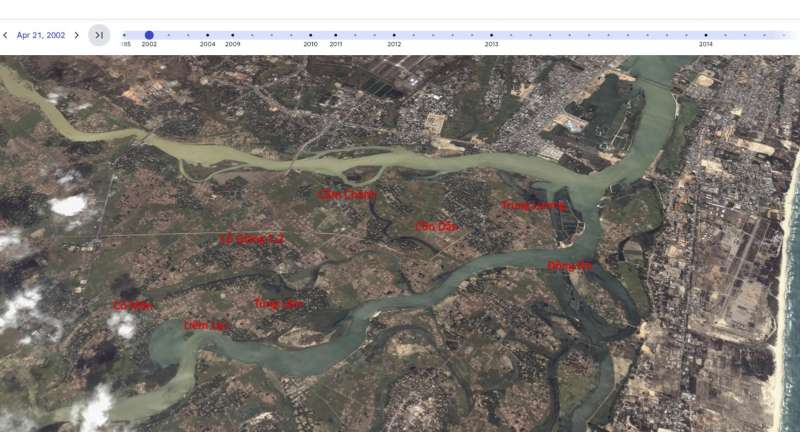Jump to latest imagery skip button

99,35
